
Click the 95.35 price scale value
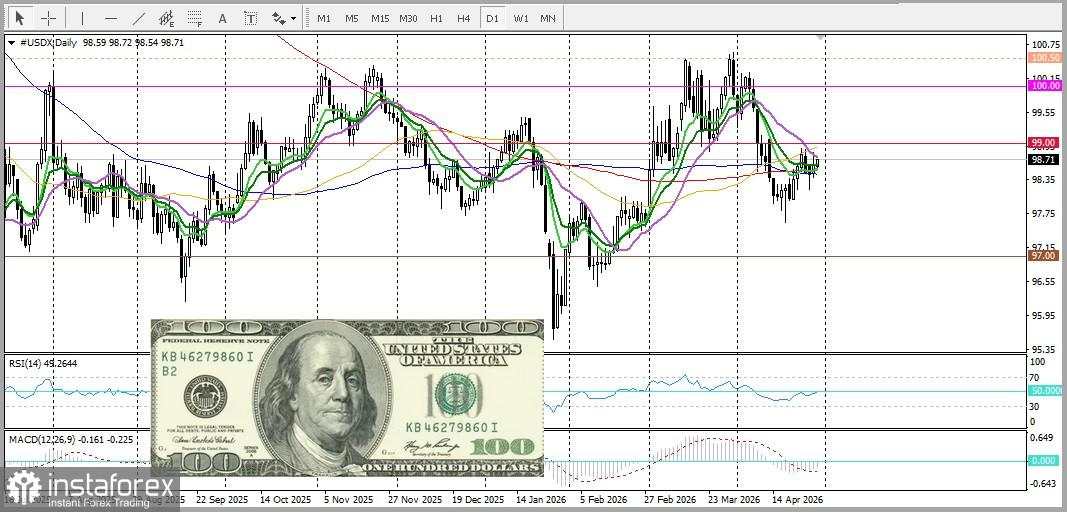pyautogui.click(x=1045, y=349)
